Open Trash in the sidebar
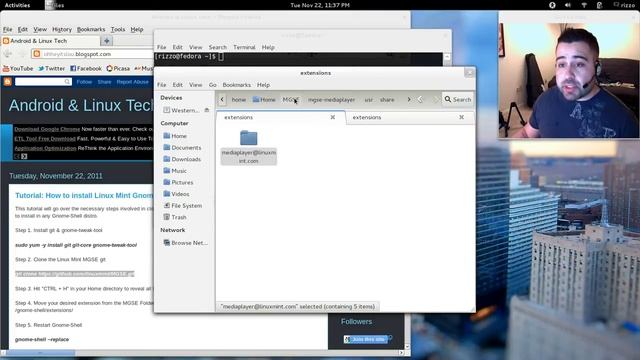Screen dimensions: 640x360 175,217
